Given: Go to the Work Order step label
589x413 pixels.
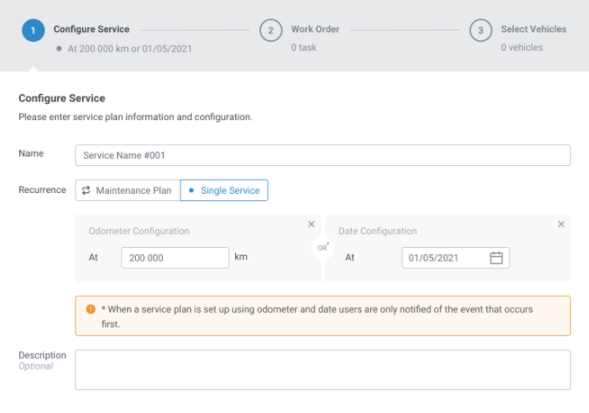Looking at the screenshot, I should [315, 29].
